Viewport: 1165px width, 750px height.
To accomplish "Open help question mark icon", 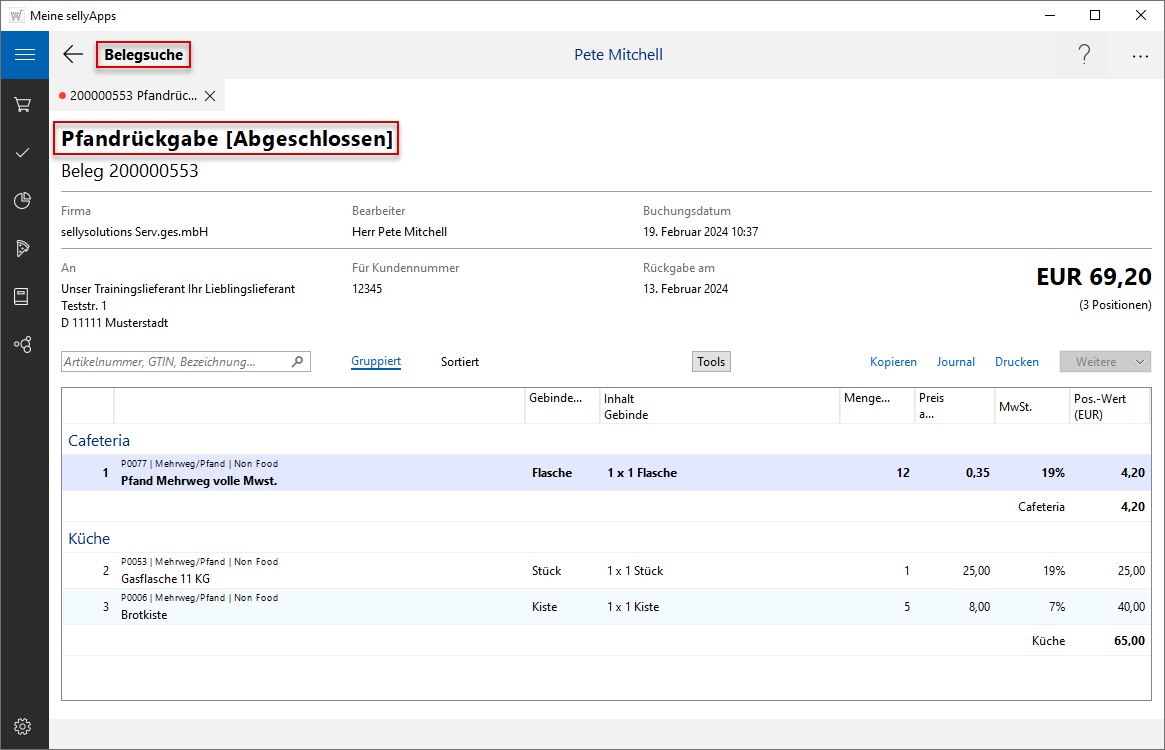I will (1084, 55).
